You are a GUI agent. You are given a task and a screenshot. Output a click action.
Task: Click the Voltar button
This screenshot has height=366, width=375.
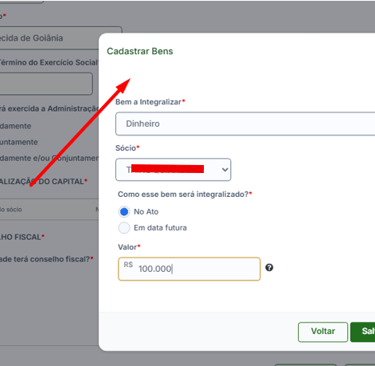(323, 332)
